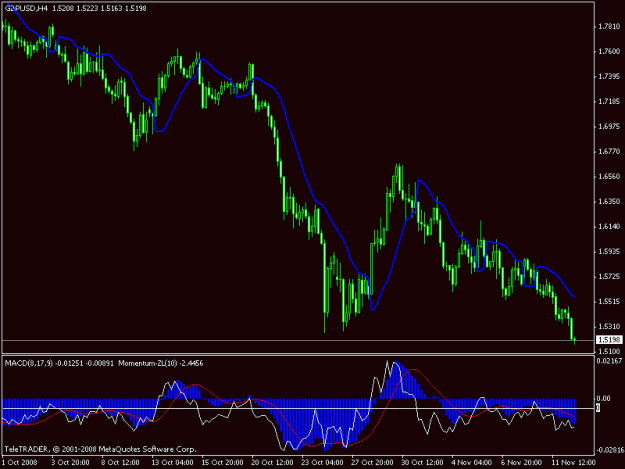Click the 1.7810 price axis label
The image size is (625, 469).
click(x=609, y=27)
